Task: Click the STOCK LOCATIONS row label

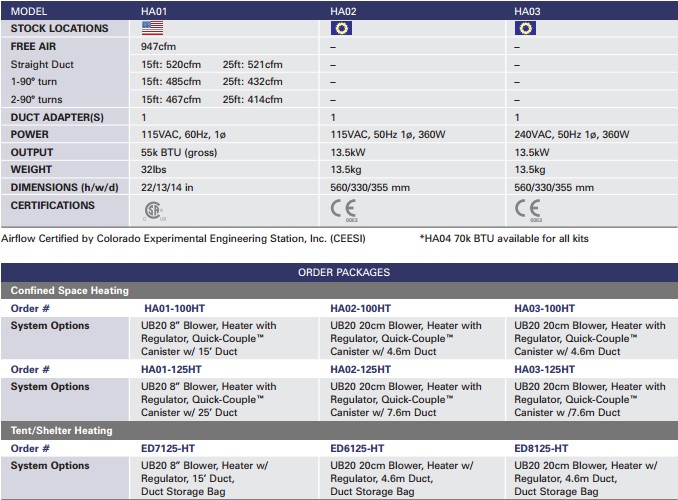Action: point(59,29)
